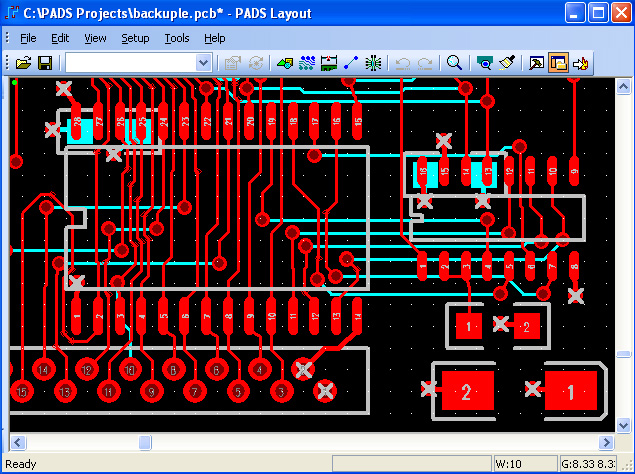Click the Redo arrow icon
This screenshot has height=474, width=635.
point(425,63)
